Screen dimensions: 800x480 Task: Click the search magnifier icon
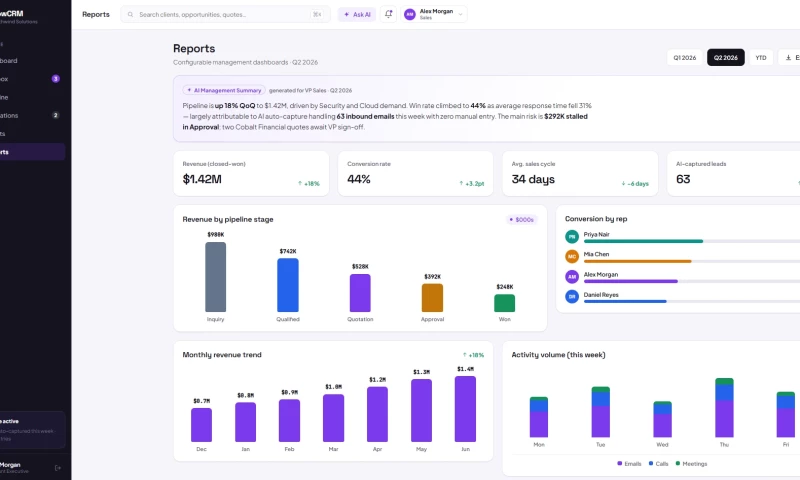131,14
